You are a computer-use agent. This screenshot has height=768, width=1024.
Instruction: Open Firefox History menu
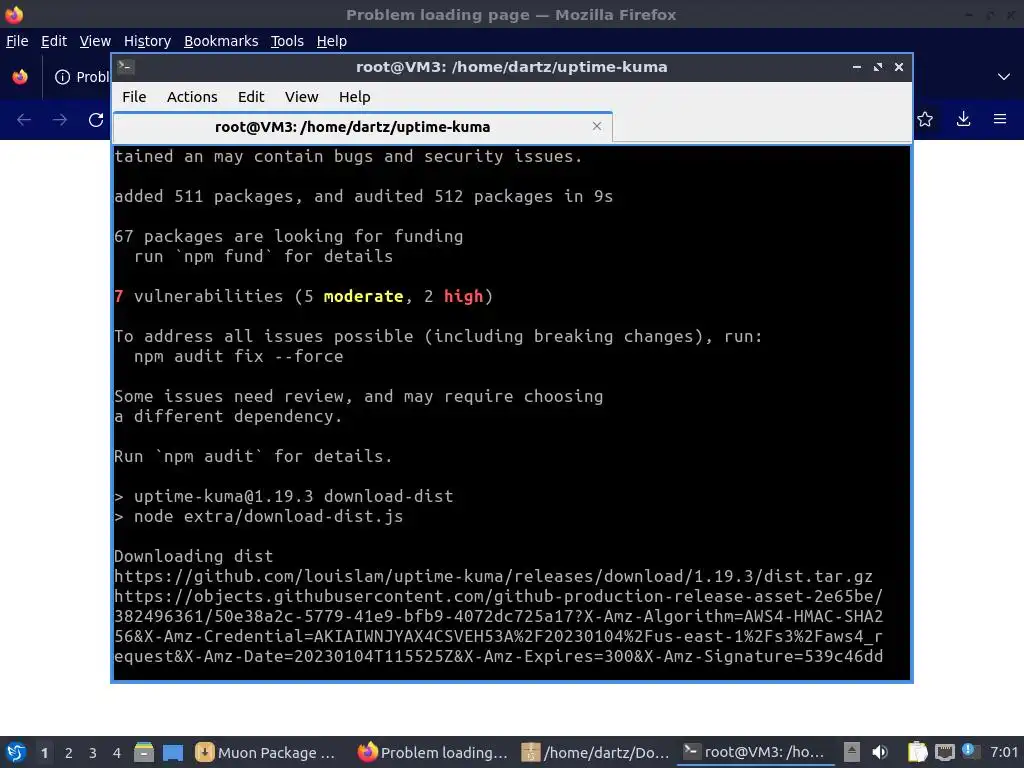pos(147,41)
